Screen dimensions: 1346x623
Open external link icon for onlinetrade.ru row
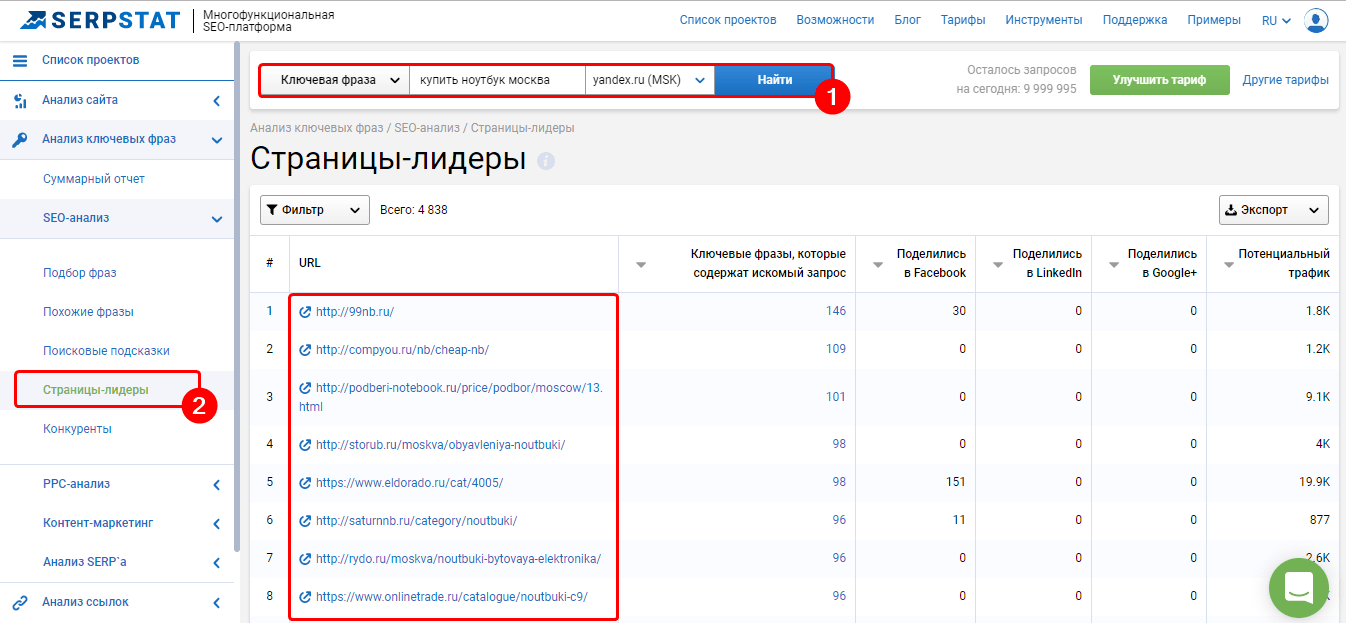pos(306,597)
